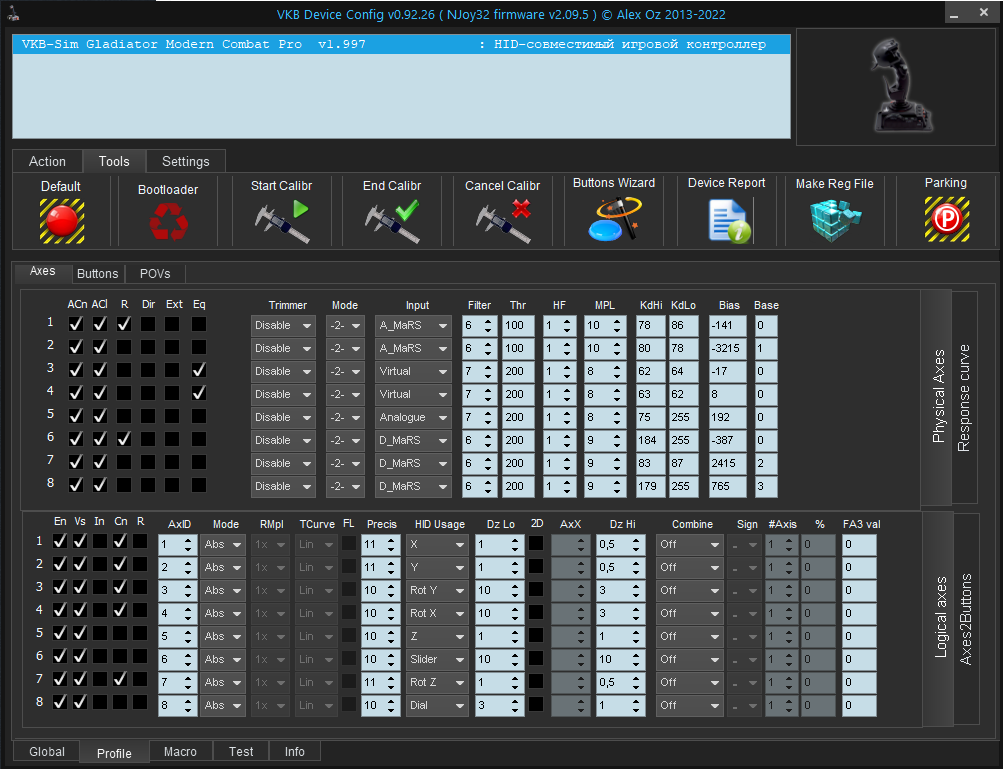Open the Trimmer dropdown for physical axis 1
Image resolution: width=1003 pixels, height=769 pixels.
pyautogui.click(x=283, y=325)
